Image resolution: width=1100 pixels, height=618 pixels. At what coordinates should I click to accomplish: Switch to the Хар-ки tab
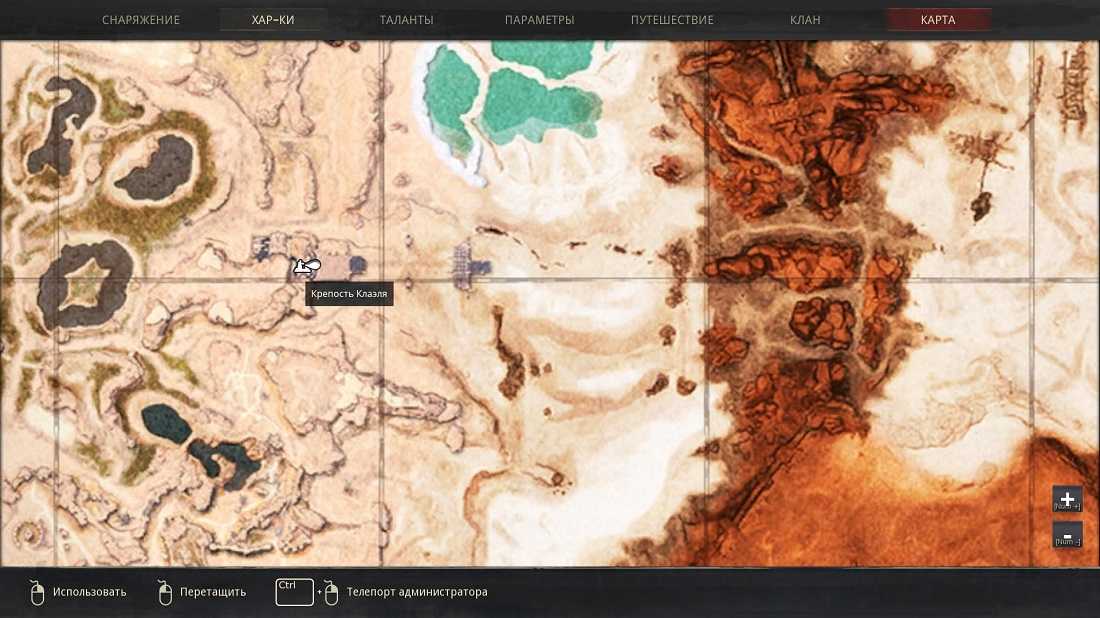click(x=273, y=20)
